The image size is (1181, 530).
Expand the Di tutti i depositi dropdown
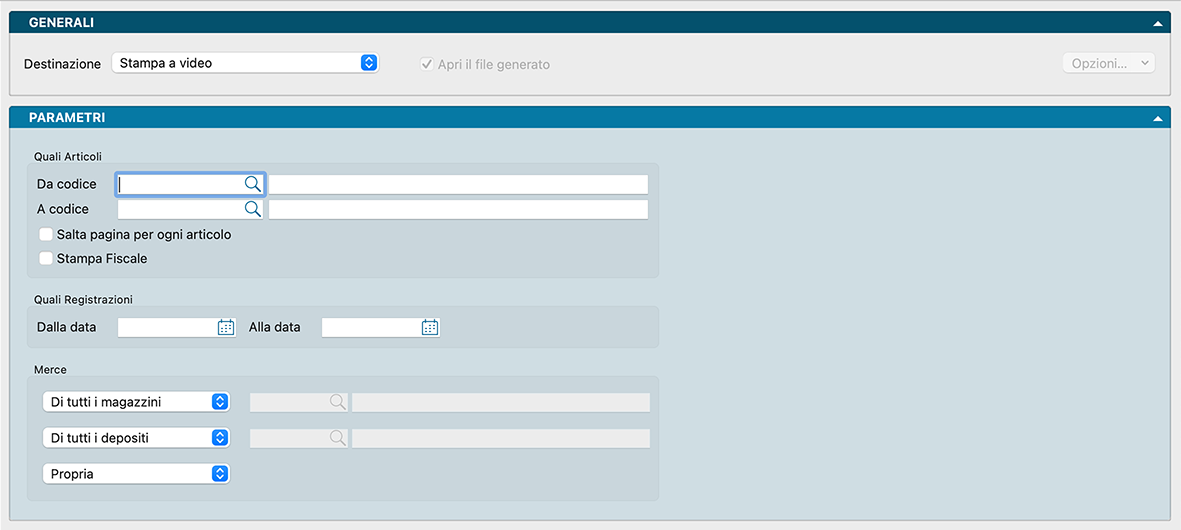(x=136, y=438)
